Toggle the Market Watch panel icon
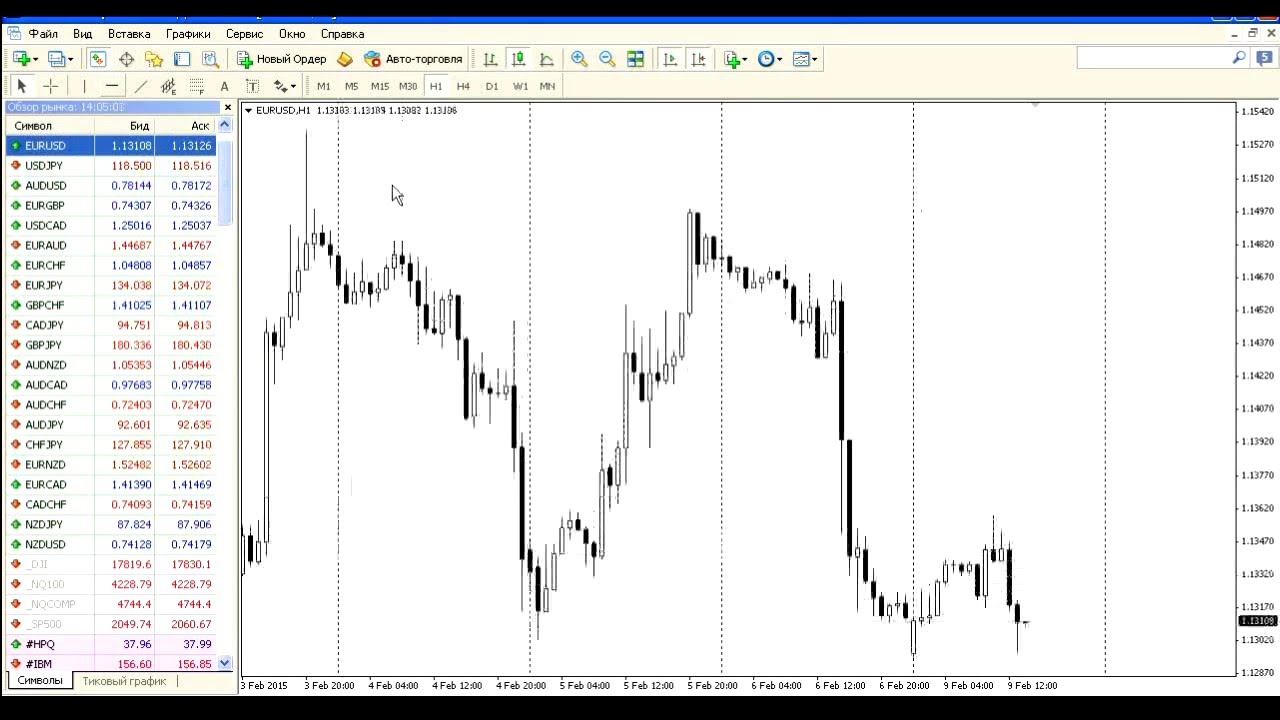This screenshot has height=720, width=1280. [x=98, y=59]
